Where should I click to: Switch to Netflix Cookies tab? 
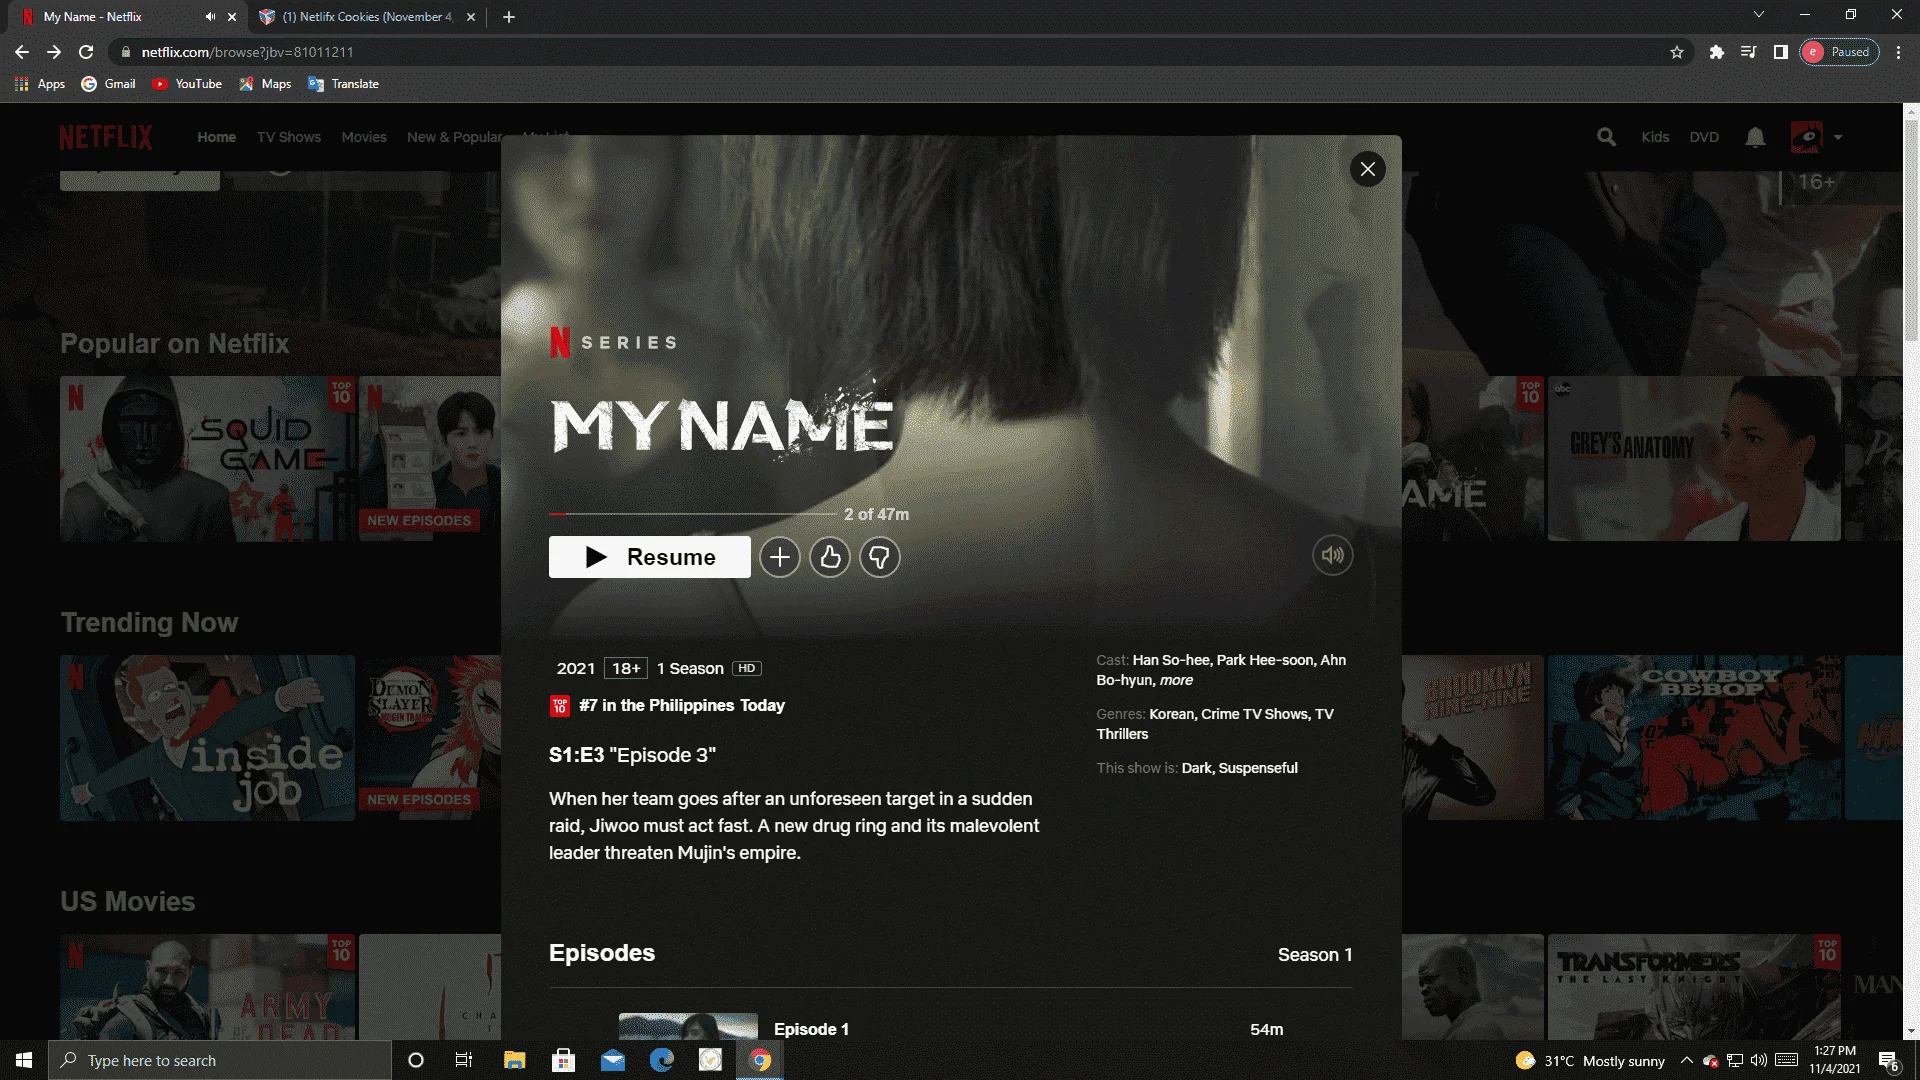click(x=368, y=17)
